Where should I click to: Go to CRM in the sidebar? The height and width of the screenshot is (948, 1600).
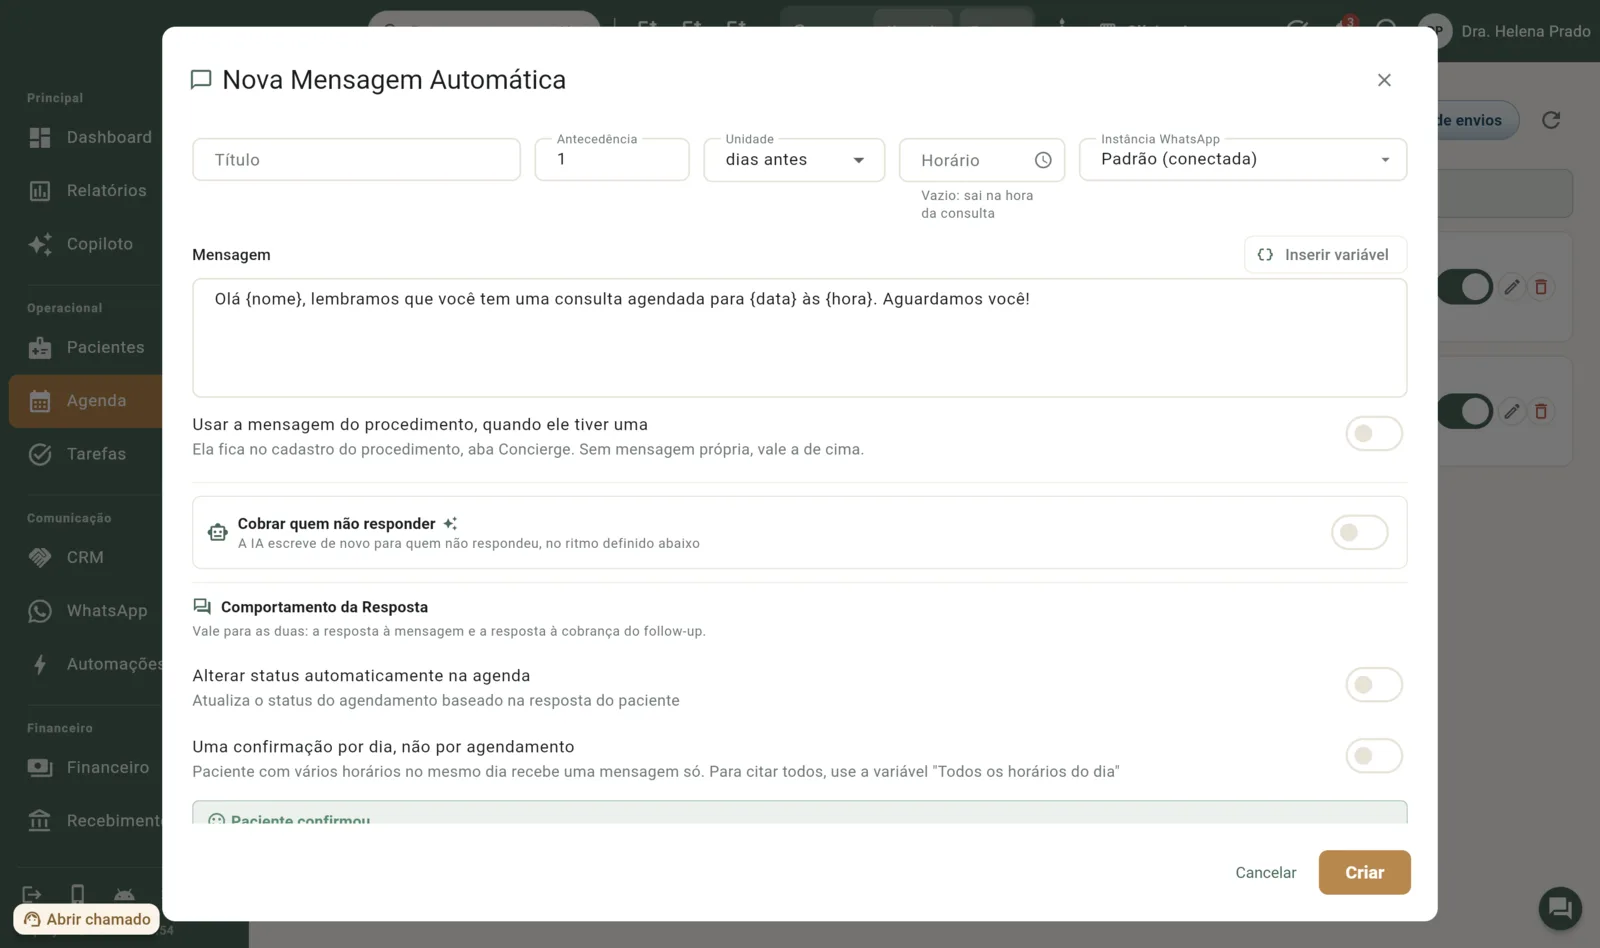click(85, 558)
